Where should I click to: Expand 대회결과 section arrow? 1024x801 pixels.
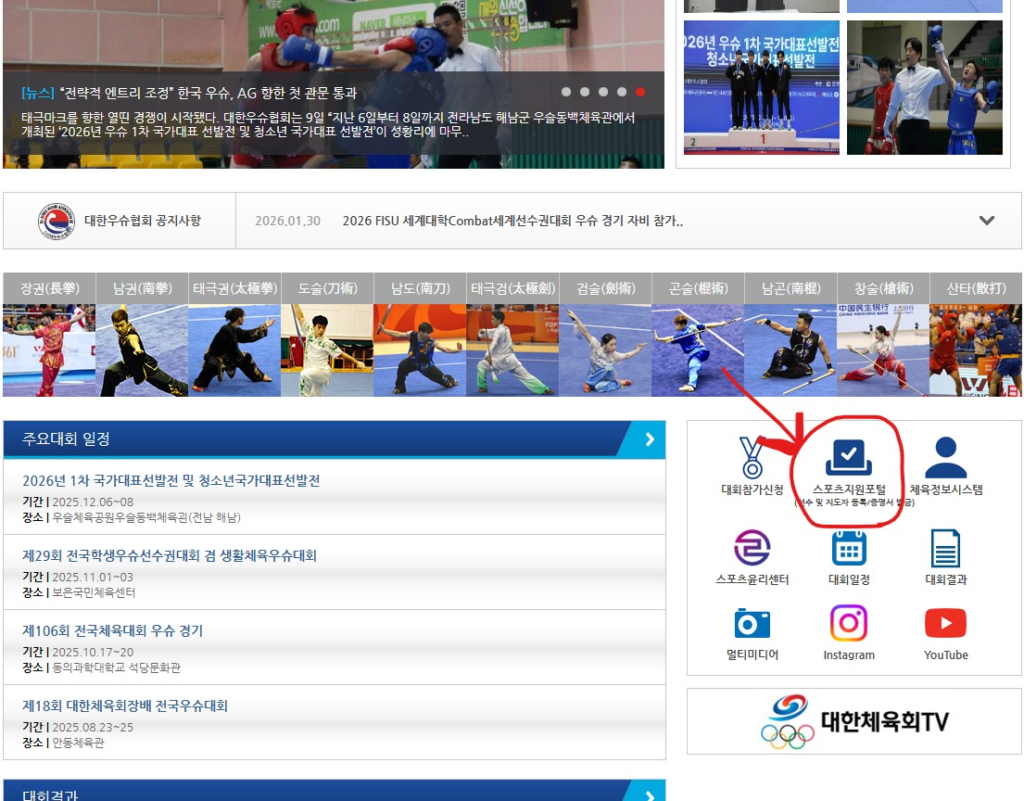click(x=649, y=795)
